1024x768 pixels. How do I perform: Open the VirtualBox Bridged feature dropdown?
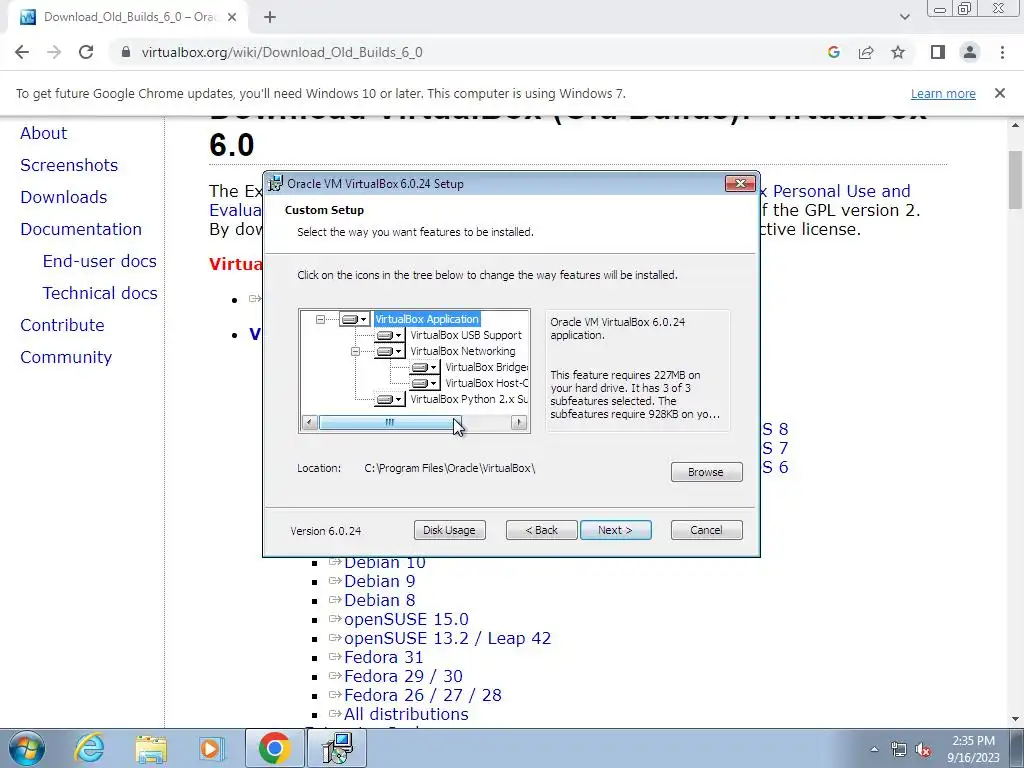pos(424,367)
